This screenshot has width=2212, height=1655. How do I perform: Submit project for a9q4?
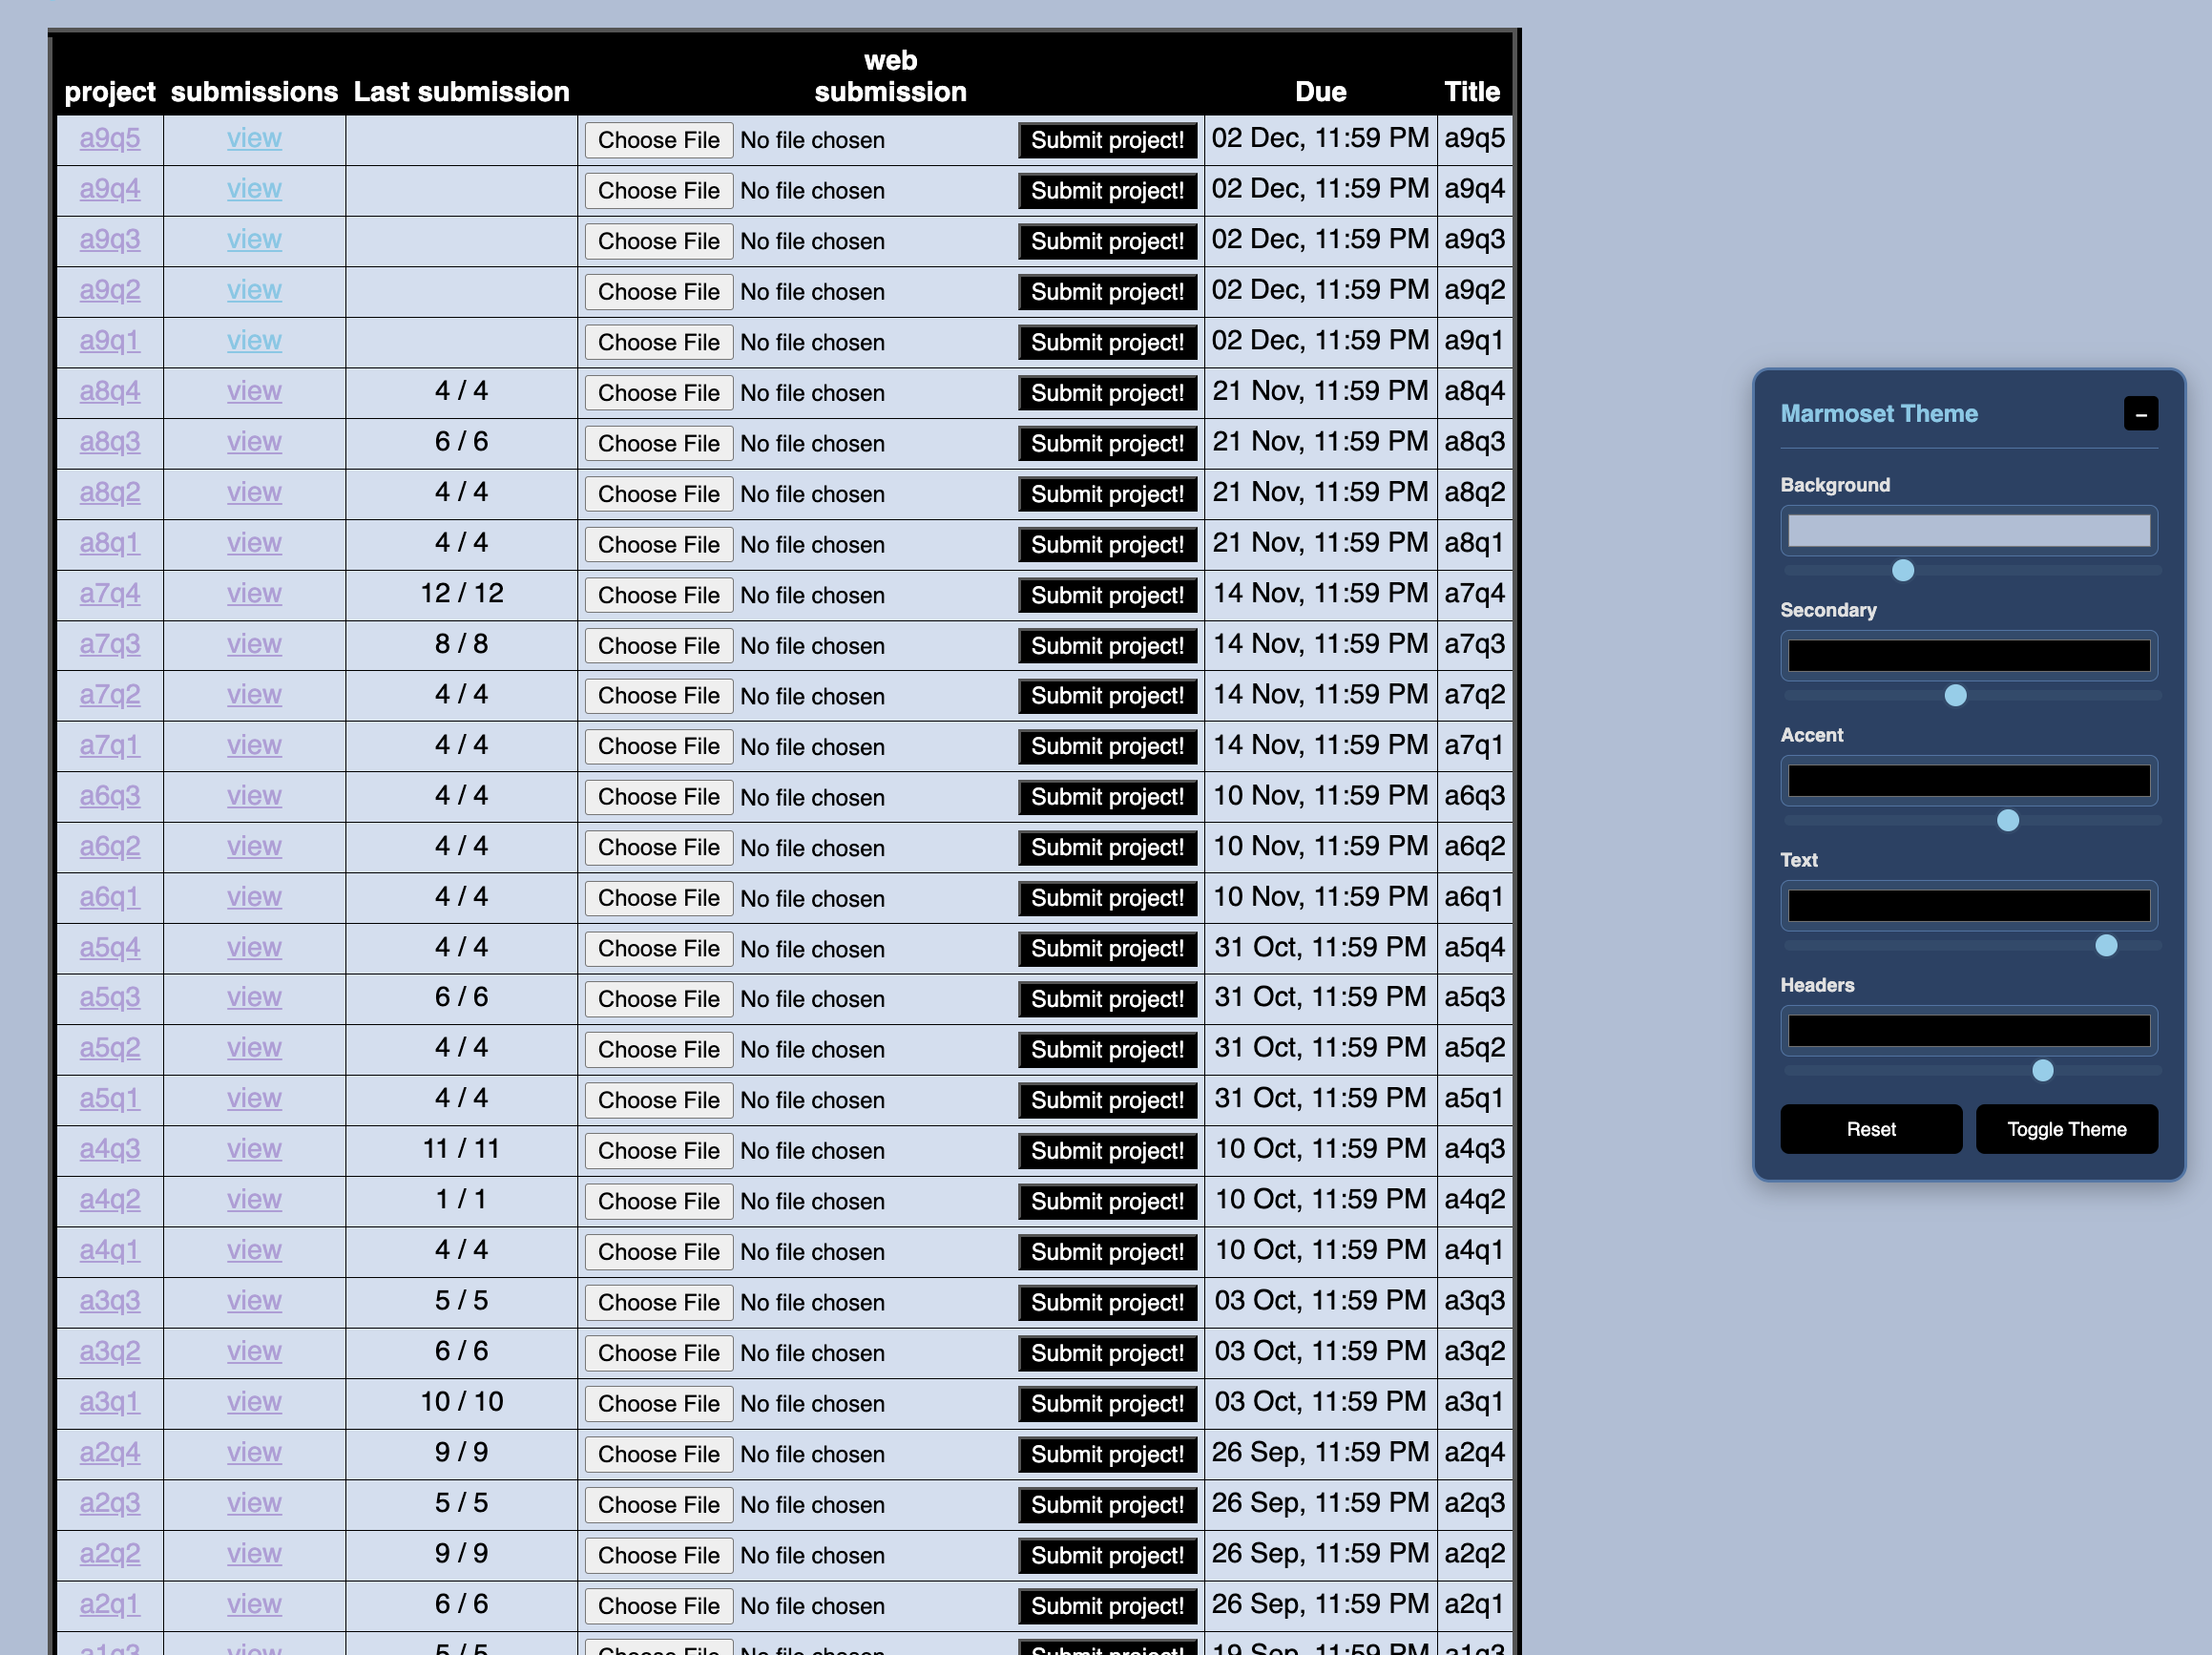(1107, 190)
